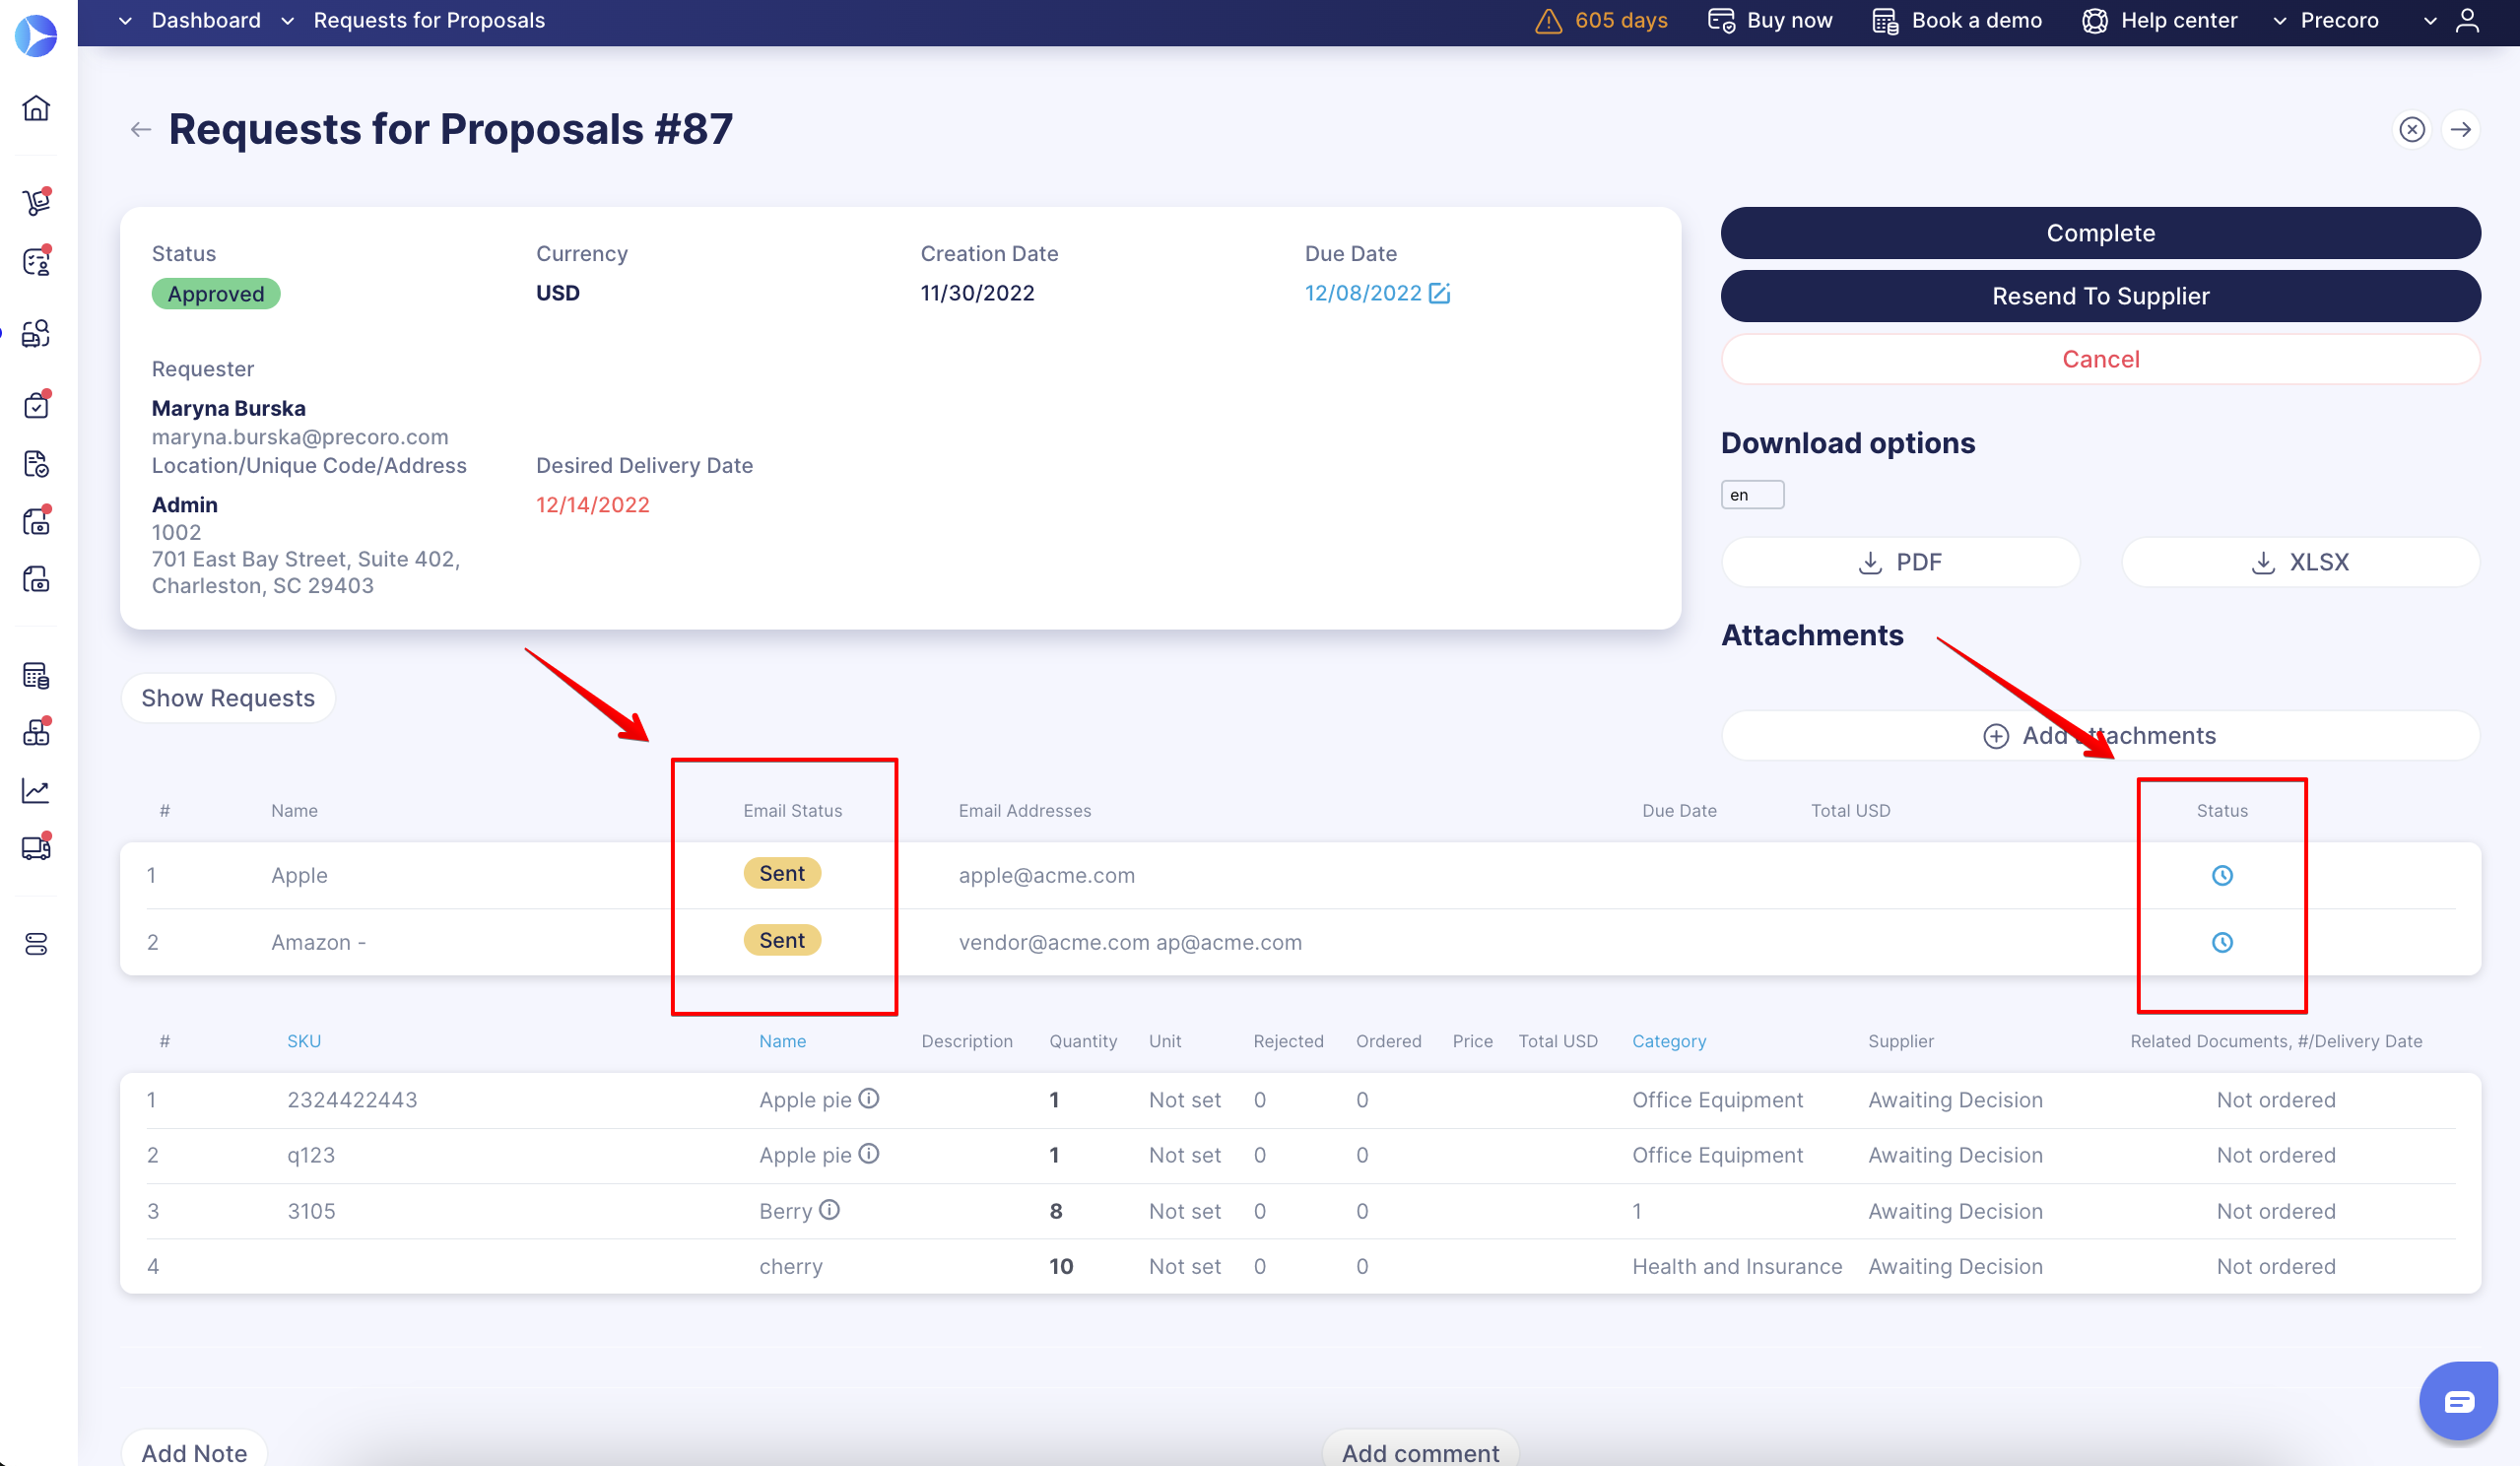Open the chat widget bubble

pyautogui.click(x=2458, y=1401)
